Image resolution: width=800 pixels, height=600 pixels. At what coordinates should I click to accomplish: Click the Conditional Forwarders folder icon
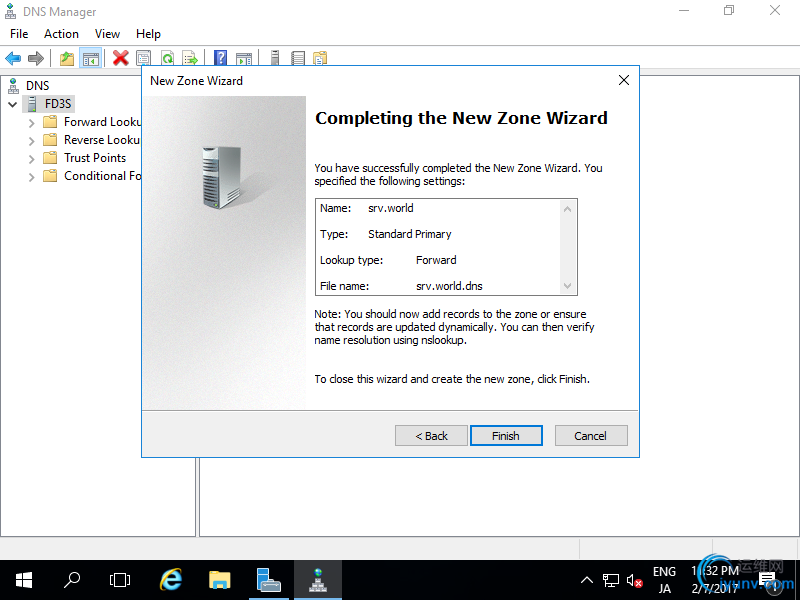[x=50, y=176]
